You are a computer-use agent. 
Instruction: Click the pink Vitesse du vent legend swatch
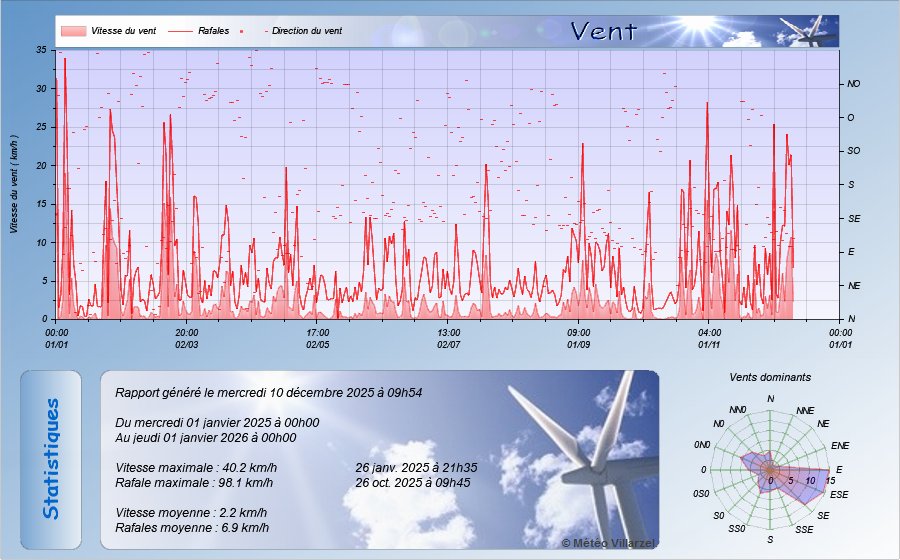pos(73,31)
